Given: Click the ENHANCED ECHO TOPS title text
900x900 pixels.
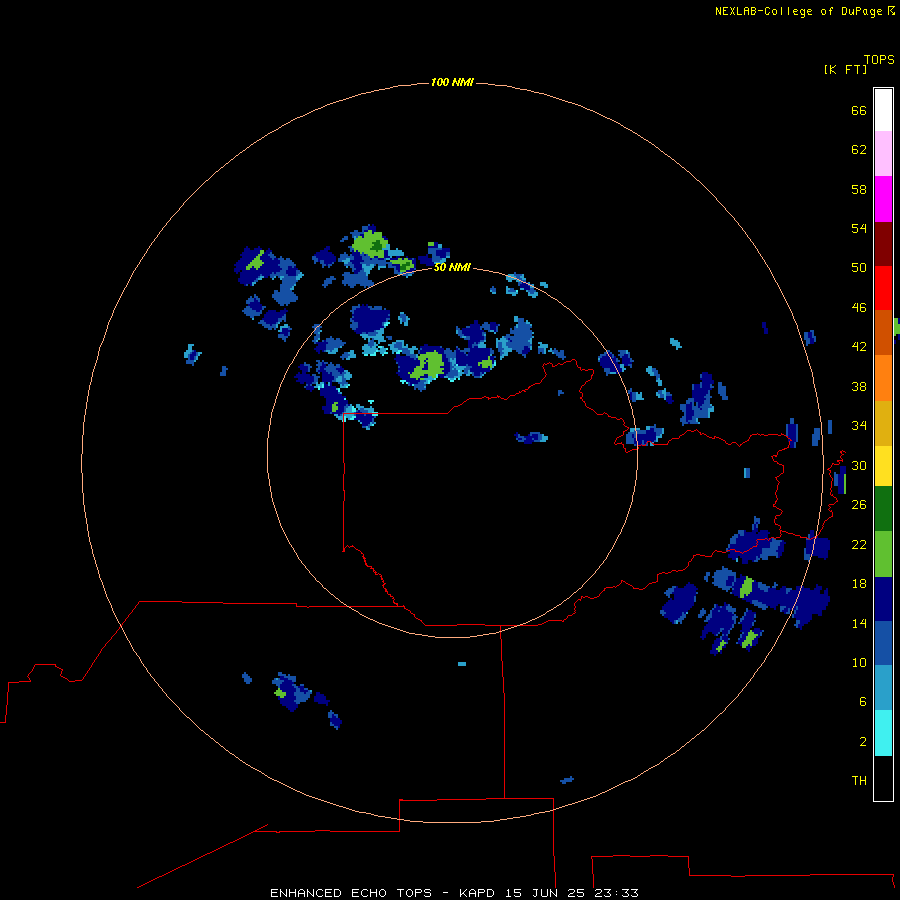Looking at the screenshot, I should [x=351, y=893].
